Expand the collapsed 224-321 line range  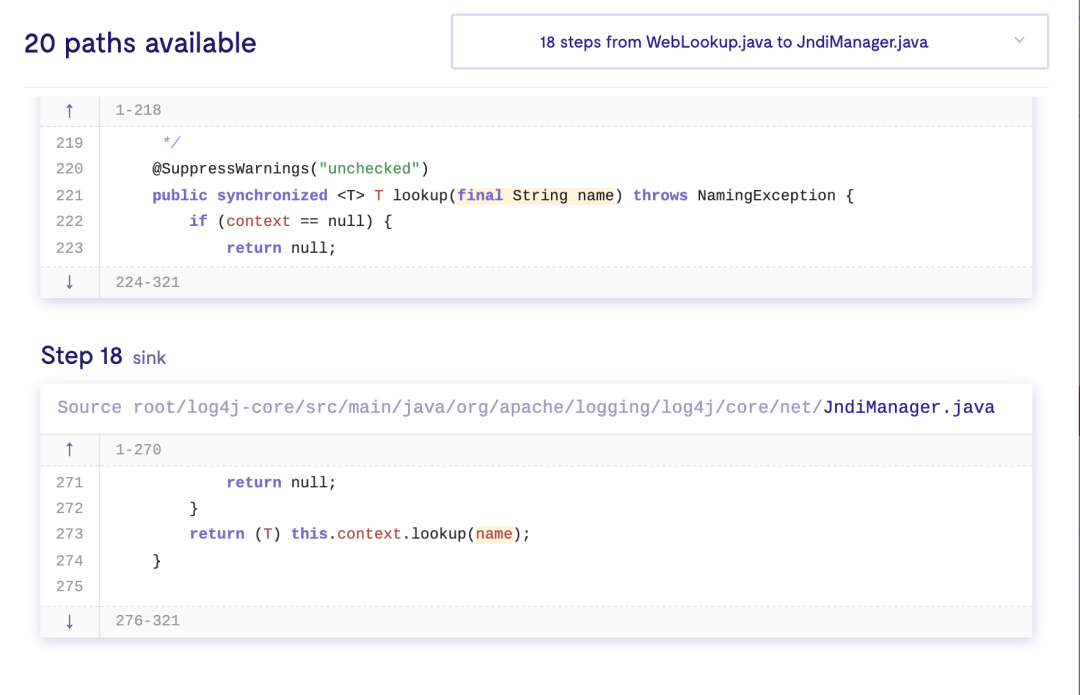[x=148, y=282]
